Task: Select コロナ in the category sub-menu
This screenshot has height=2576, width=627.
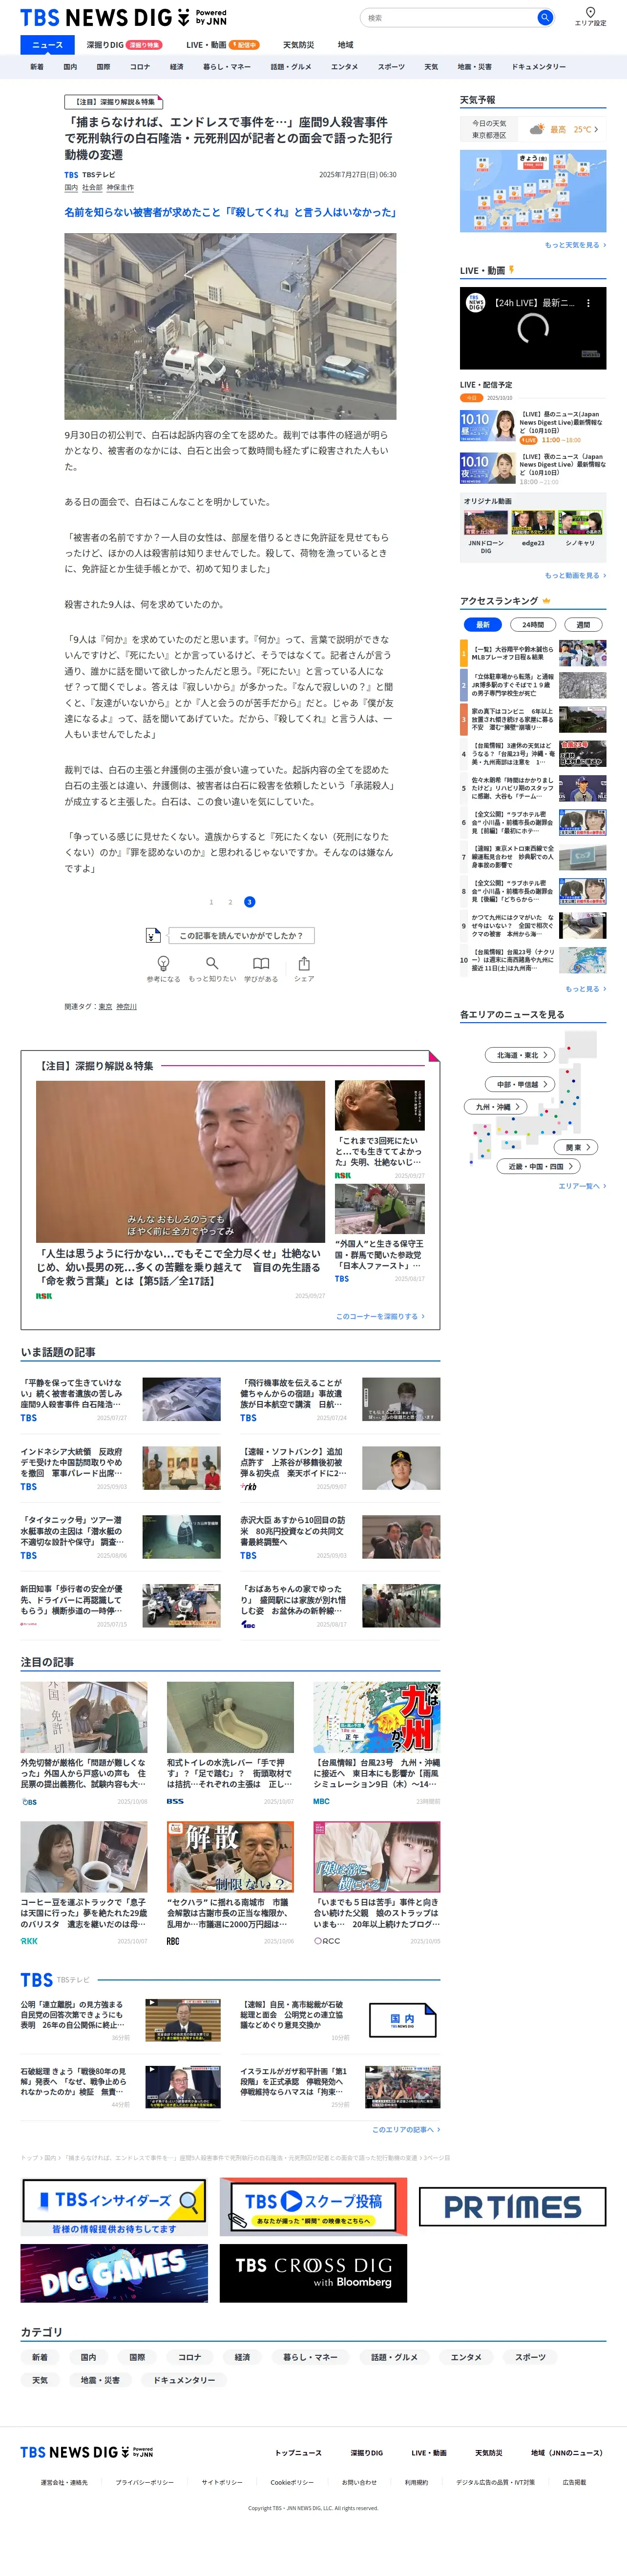Action: pos(140,67)
